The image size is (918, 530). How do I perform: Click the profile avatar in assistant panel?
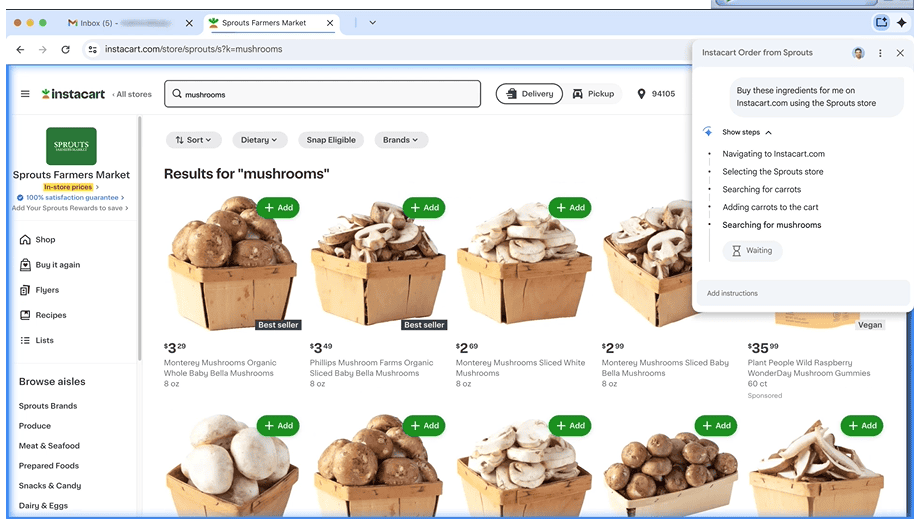[x=858, y=53]
